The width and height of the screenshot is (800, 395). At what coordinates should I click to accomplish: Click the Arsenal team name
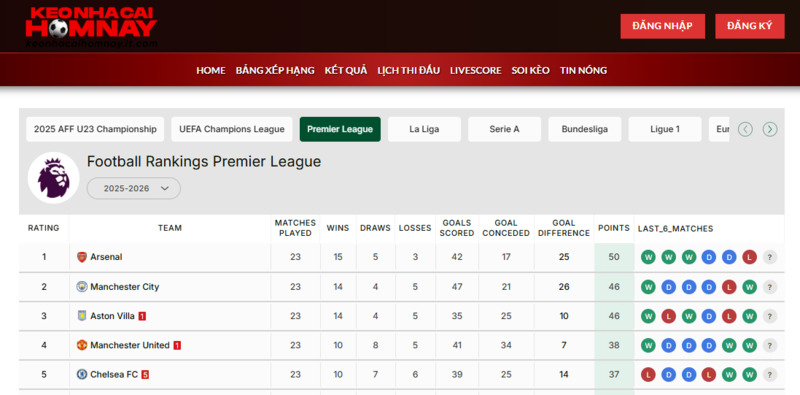pyautogui.click(x=106, y=257)
